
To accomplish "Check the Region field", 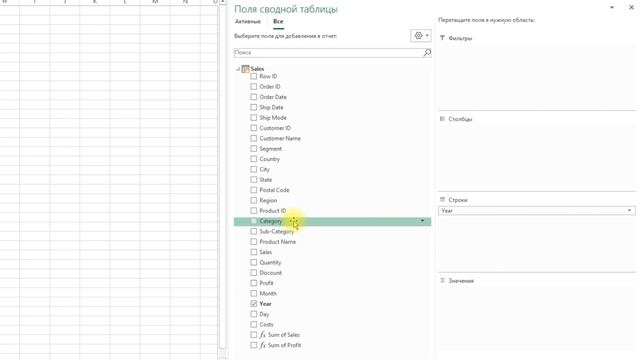I will click(x=253, y=200).
